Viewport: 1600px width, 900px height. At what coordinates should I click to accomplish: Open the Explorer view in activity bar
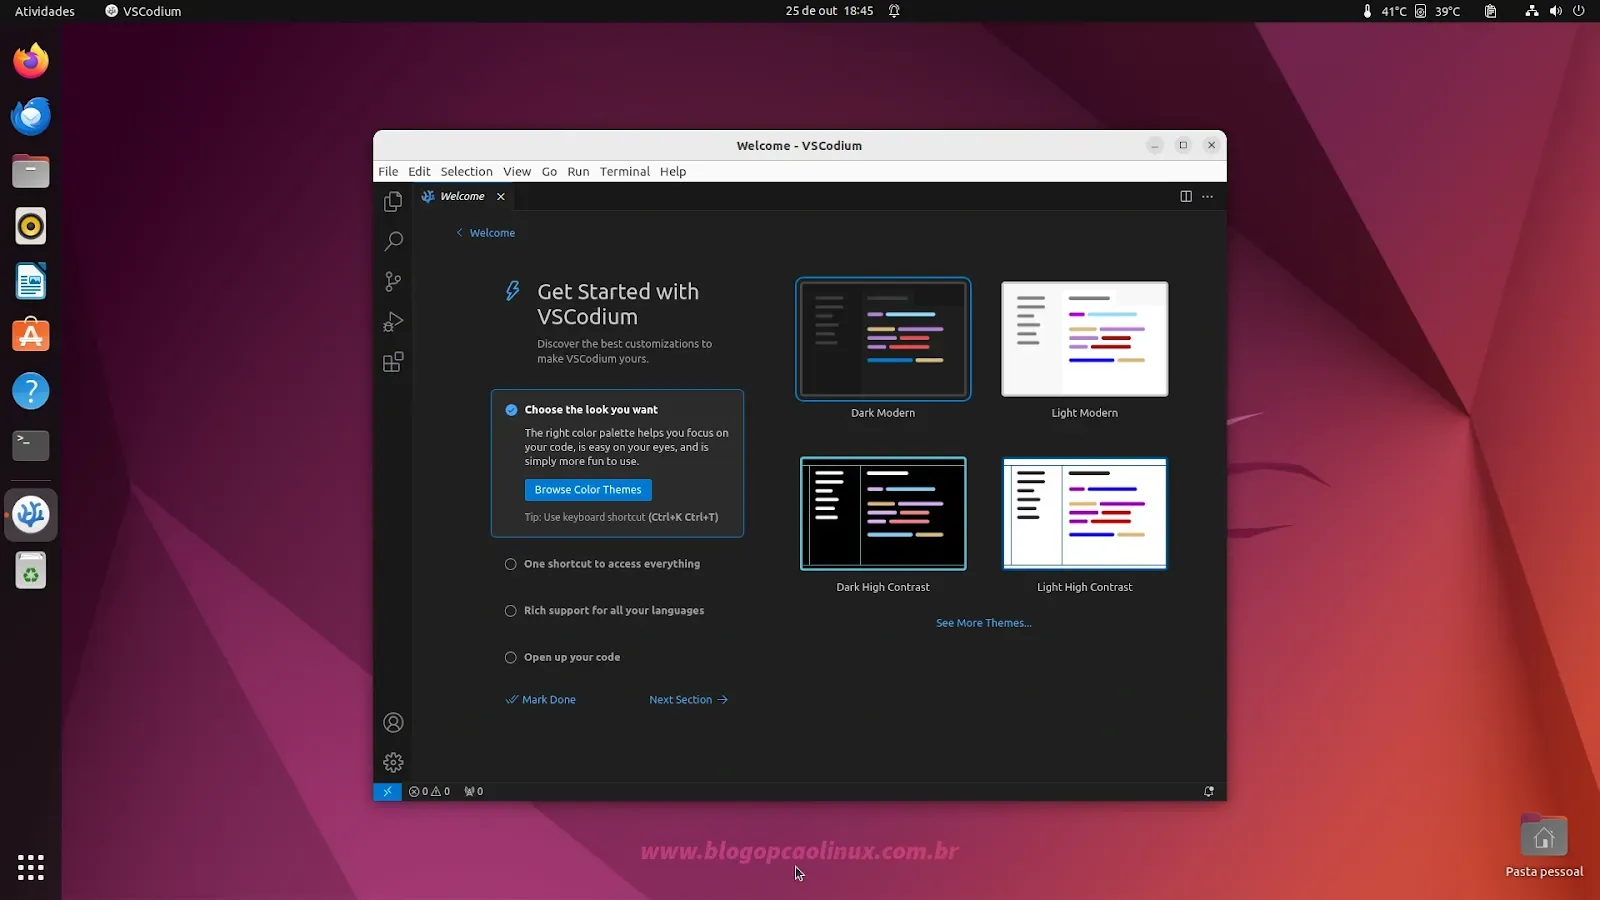tap(393, 201)
